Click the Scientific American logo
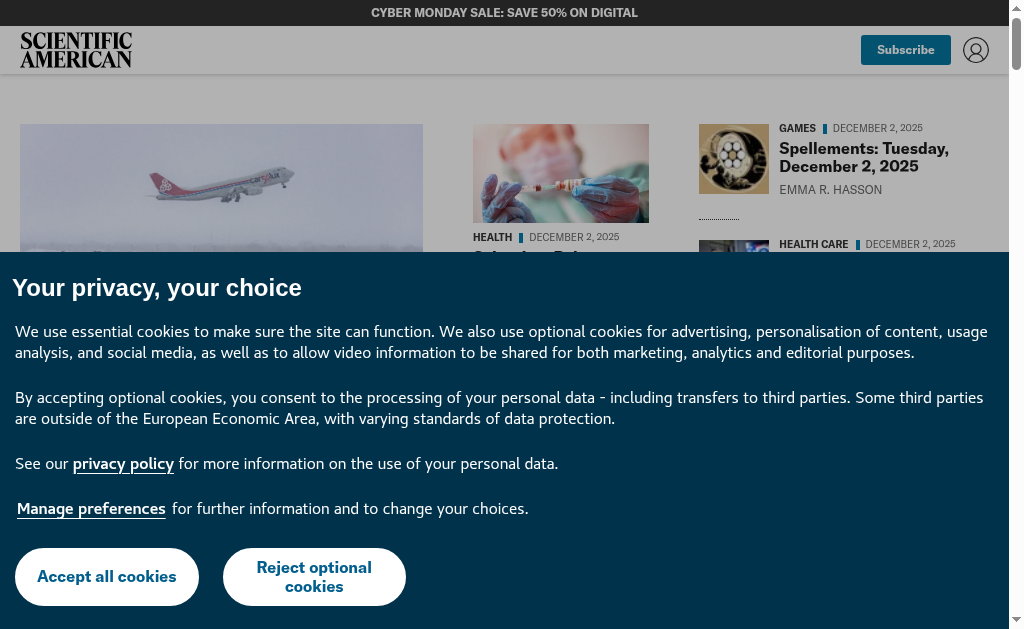1024x629 pixels. (76, 50)
